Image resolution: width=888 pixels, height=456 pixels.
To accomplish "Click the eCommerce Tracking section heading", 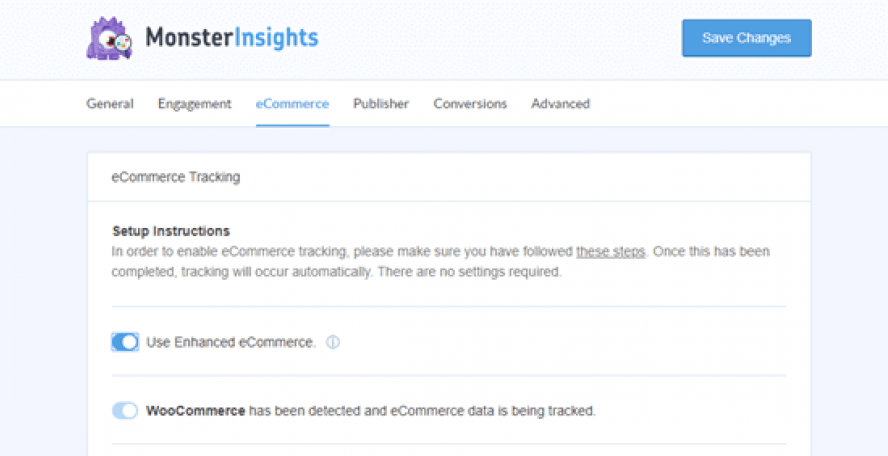I will tap(176, 177).
